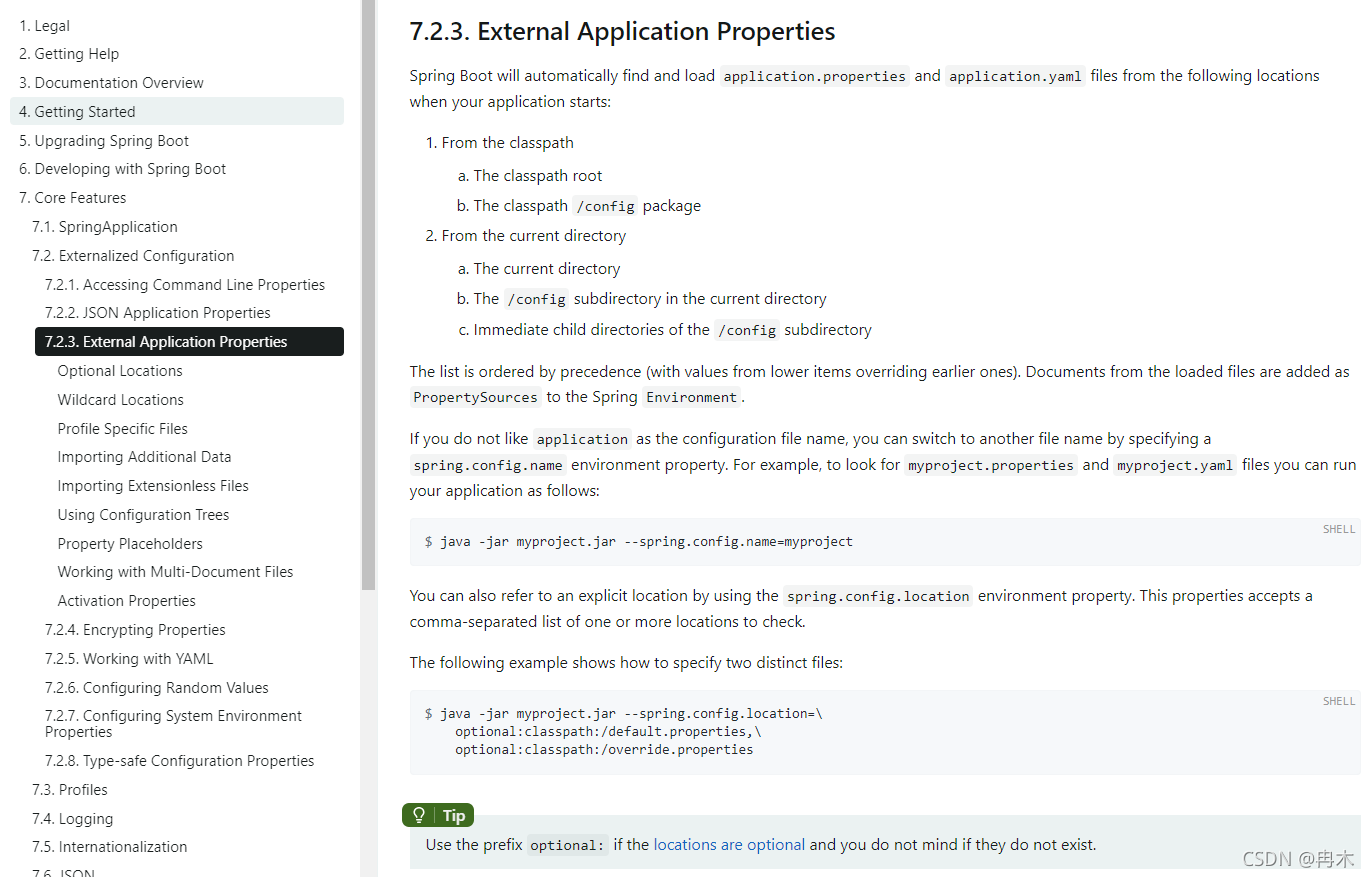Follow the 'locations are optional' link

point(729,844)
